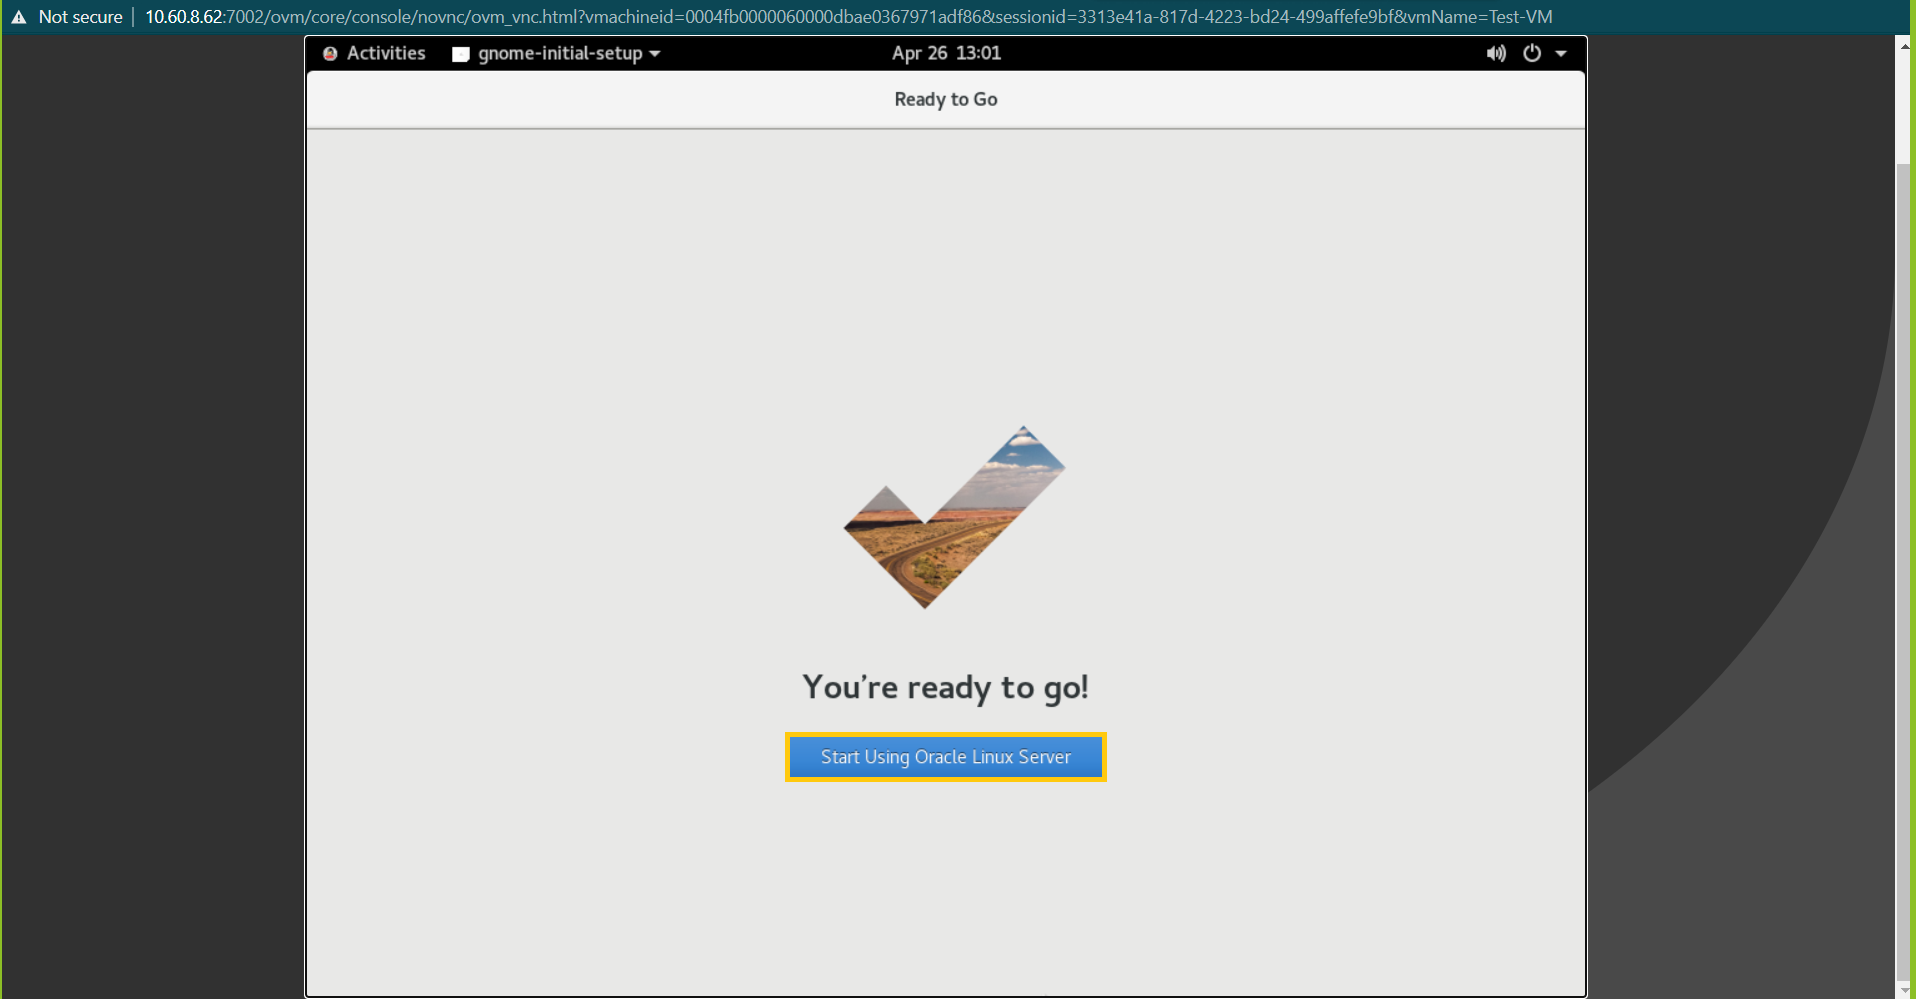Click the volume speaker icon
Viewport: 1916px width, 999px height.
(x=1496, y=53)
